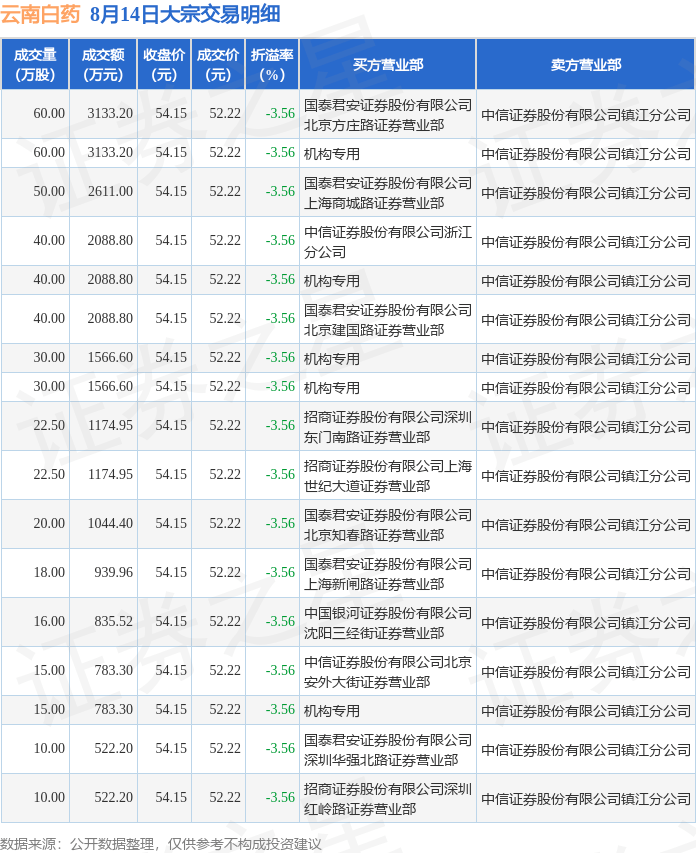Click the 云南白药 stock name in title
This screenshot has height=853, width=696.
41,14
